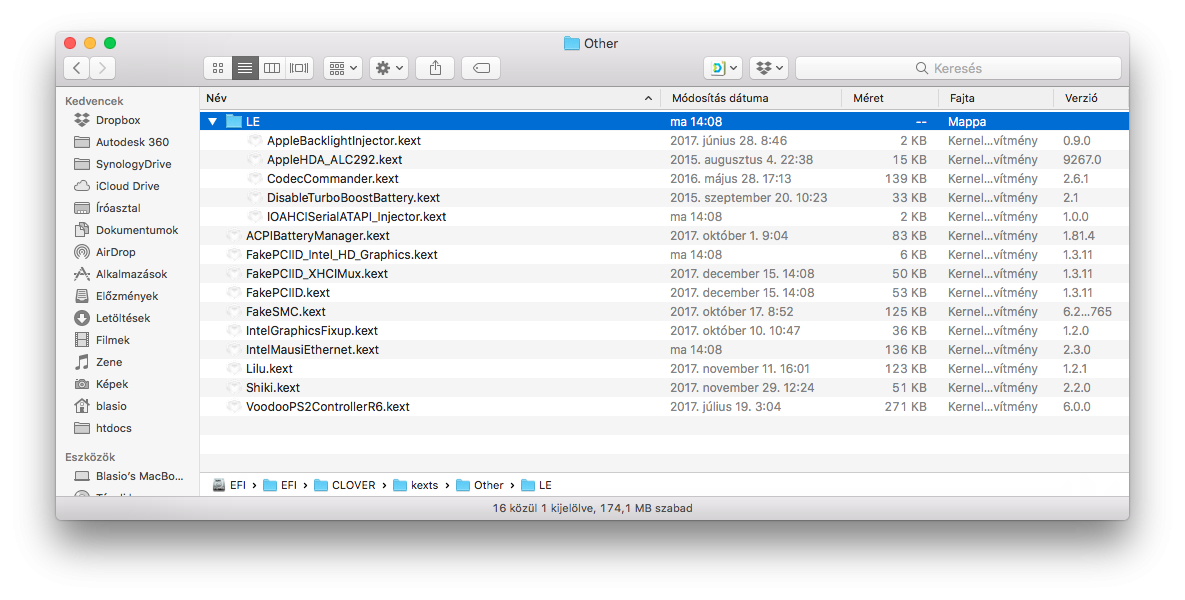The height and width of the screenshot is (600, 1185).
Task: Click LE in the path bar
Action: click(x=537, y=485)
